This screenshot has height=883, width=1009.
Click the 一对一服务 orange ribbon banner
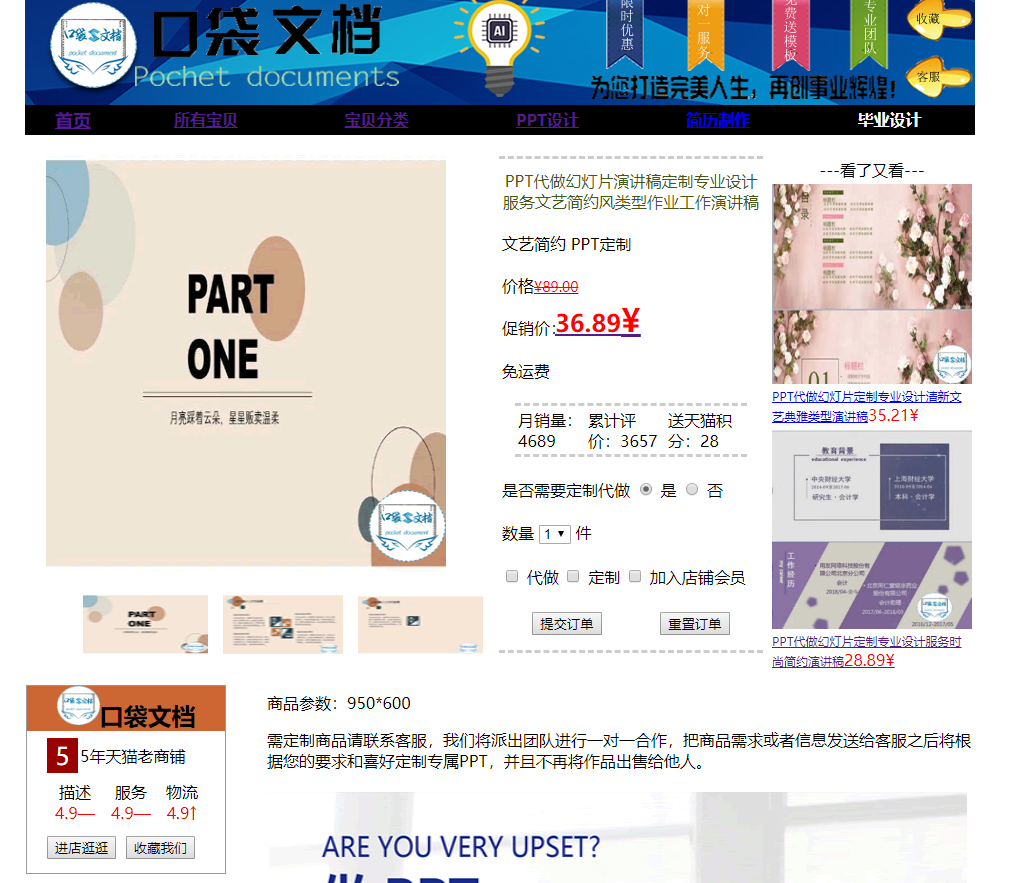pyautogui.click(x=705, y=32)
